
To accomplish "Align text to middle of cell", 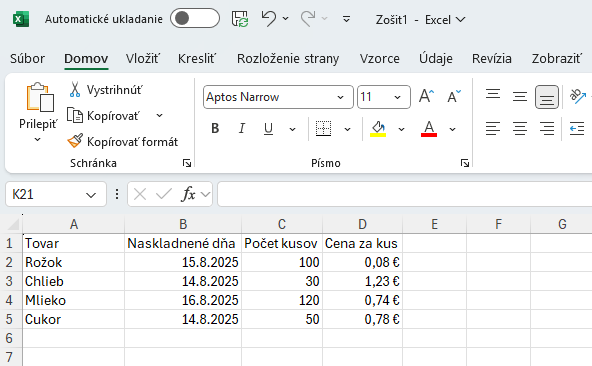I will [x=520, y=97].
